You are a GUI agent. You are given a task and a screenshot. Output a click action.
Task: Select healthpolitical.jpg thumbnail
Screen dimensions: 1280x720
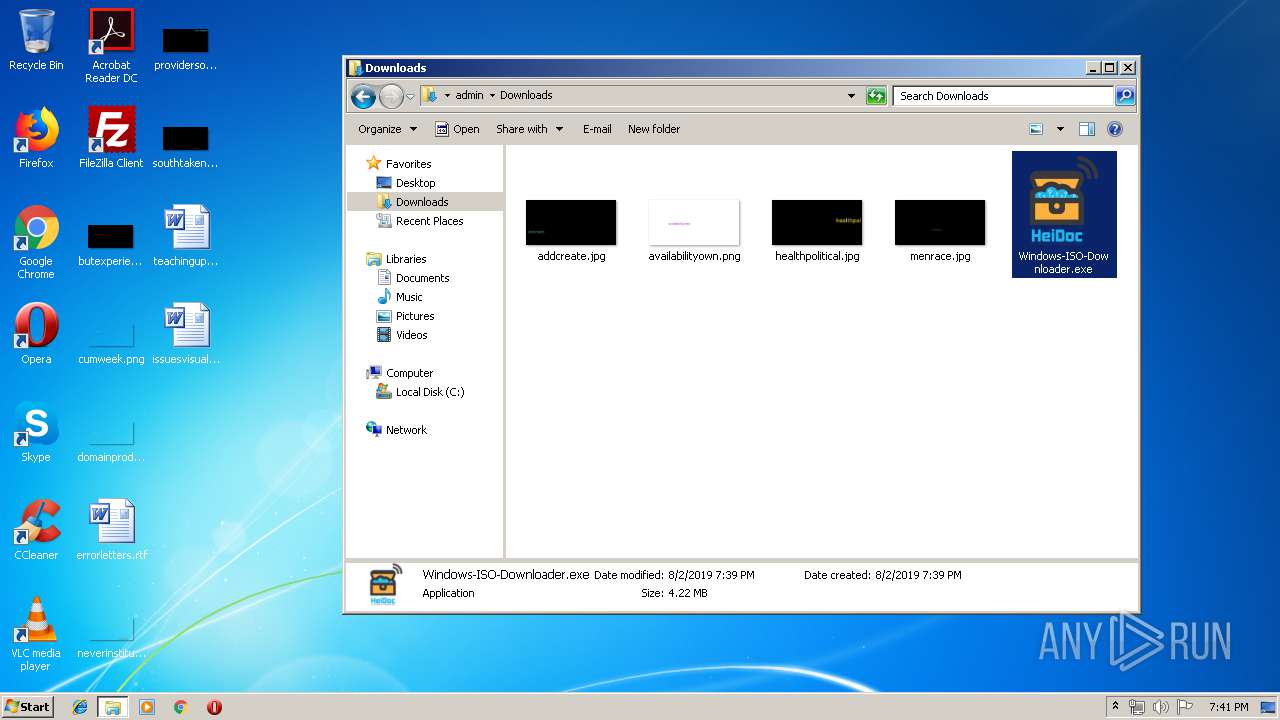click(x=817, y=230)
